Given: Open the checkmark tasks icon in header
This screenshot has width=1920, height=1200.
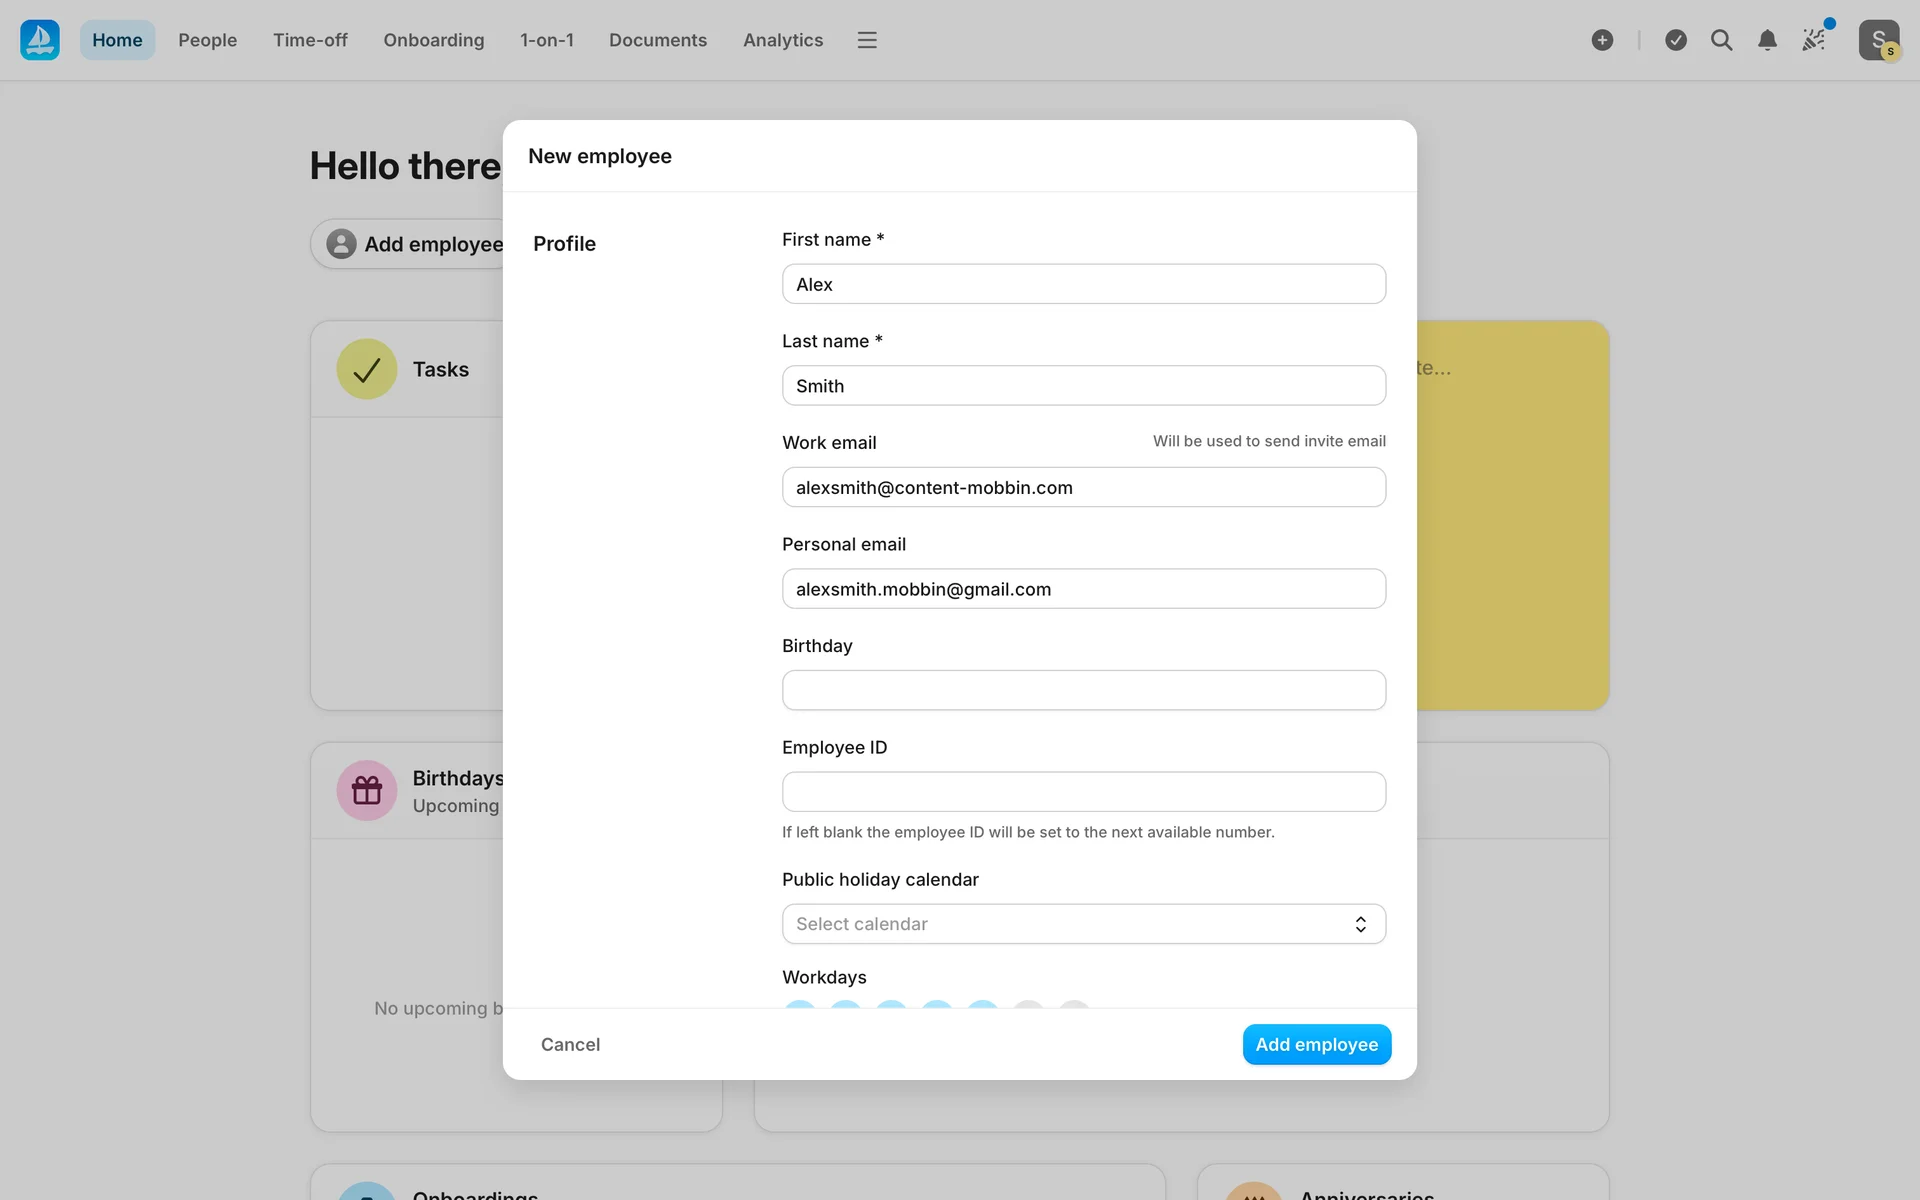Looking at the screenshot, I should (x=1676, y=40).
